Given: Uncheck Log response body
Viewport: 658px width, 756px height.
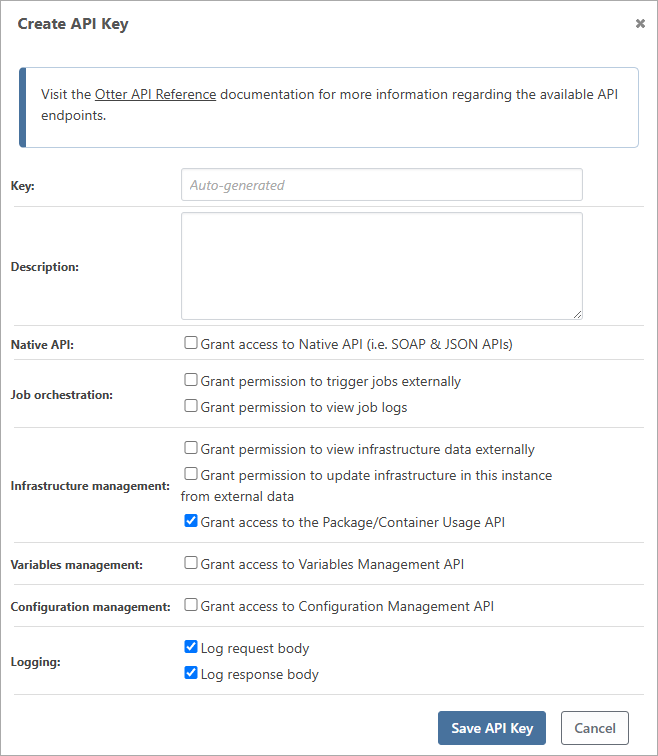Looking at the screenshot, I should [191, 673].
